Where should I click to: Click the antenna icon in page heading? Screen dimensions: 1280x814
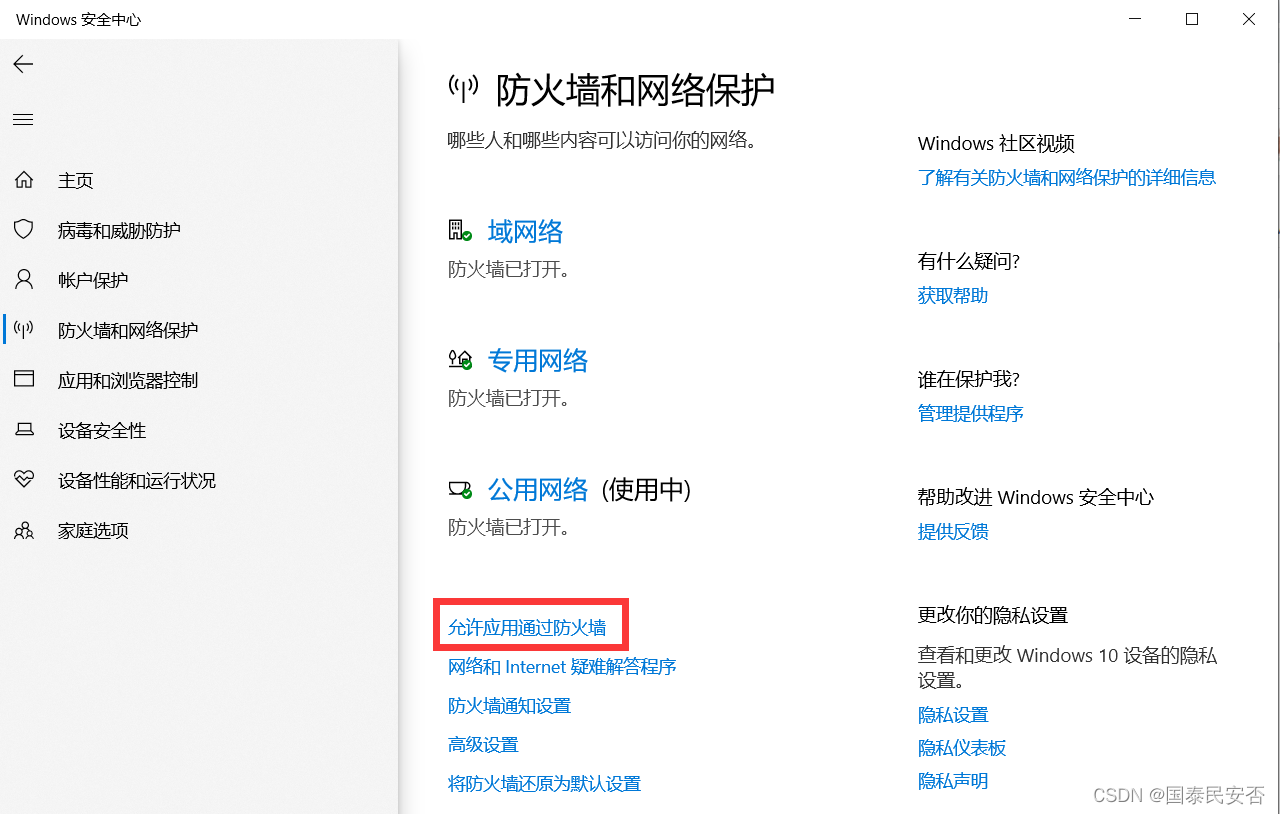(x=463, y=90)
